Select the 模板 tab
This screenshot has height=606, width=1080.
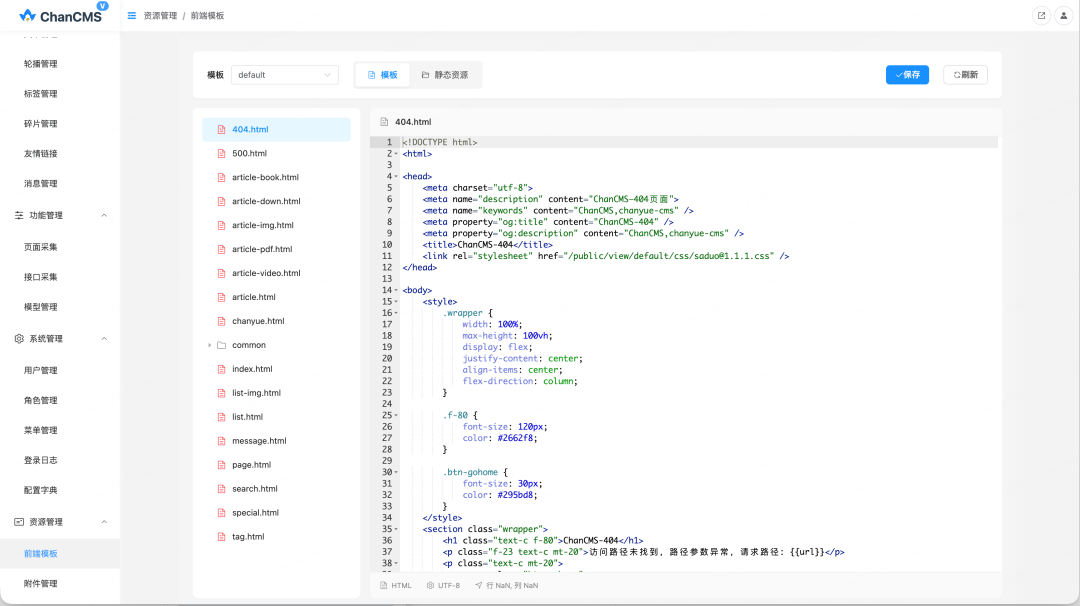(383, 75)
